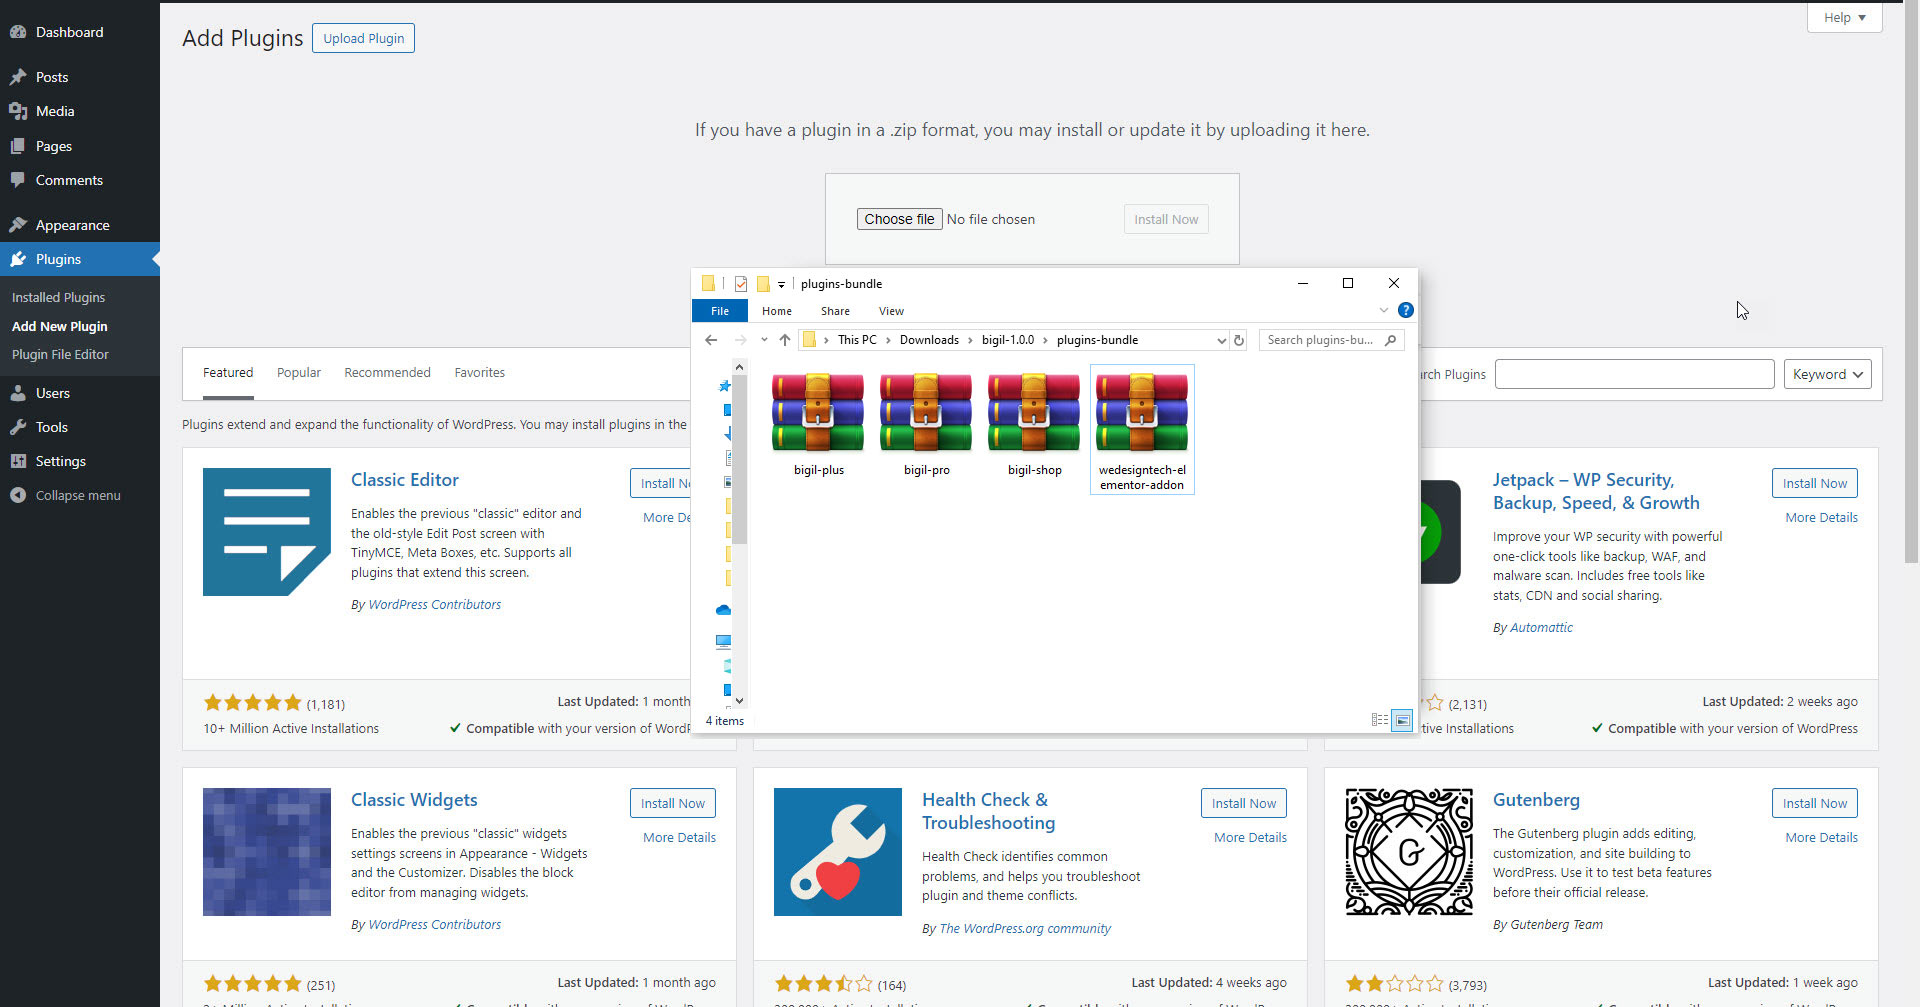This screenshot has height=1007, width=1920.
Task: Click the Classic Widgets plugin thumbnail
Action: click(267, 852)
